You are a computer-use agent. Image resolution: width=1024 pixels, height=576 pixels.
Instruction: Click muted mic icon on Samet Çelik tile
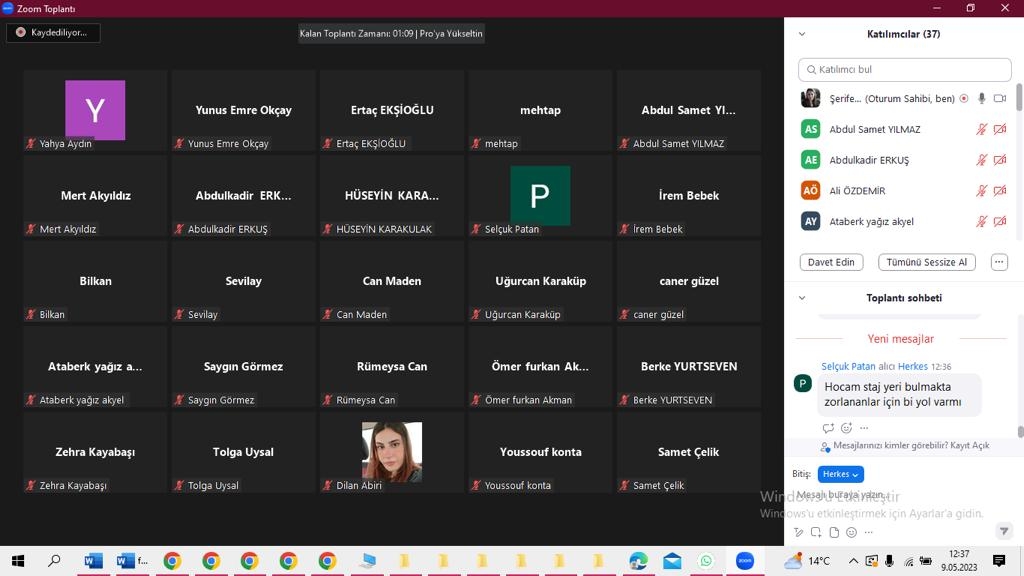click(x=624, y=485)
